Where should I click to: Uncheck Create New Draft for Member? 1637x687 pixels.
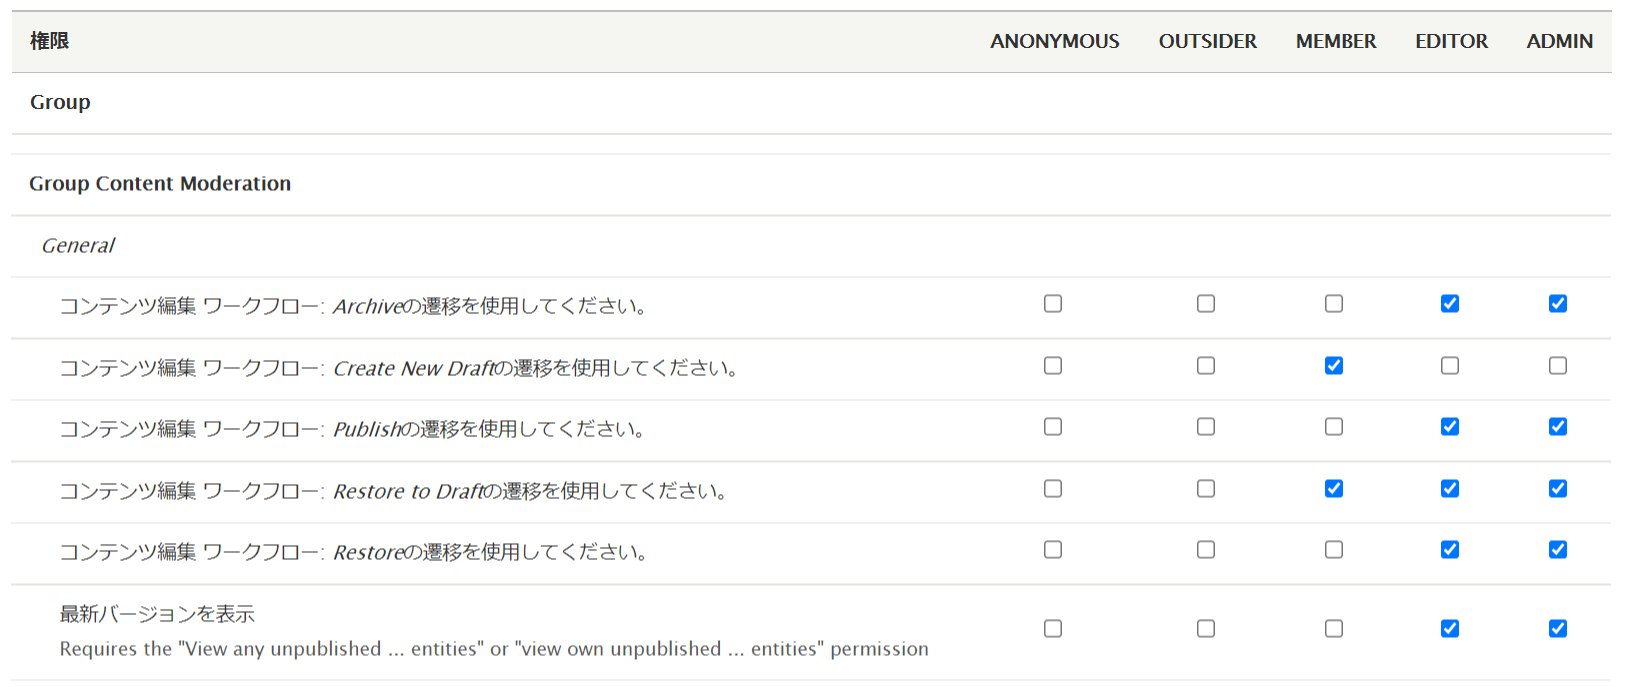click(1334, 366)
